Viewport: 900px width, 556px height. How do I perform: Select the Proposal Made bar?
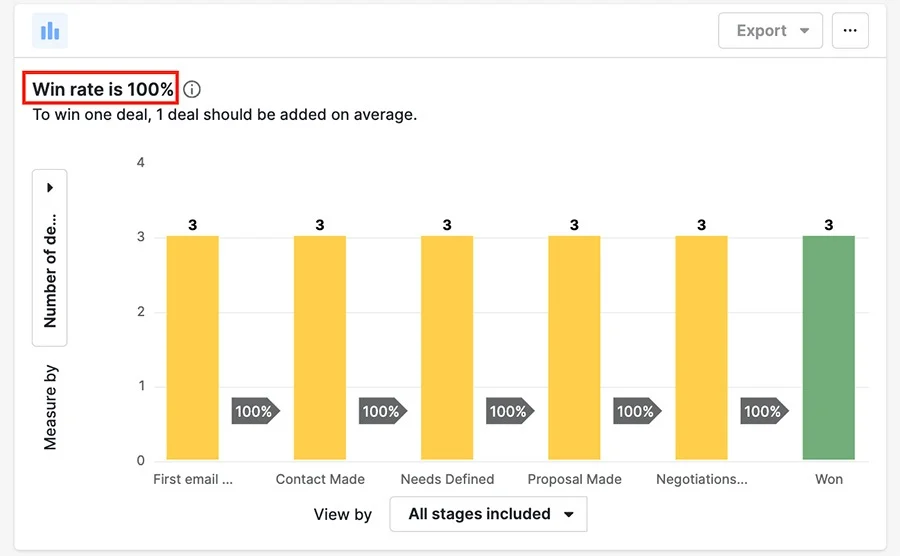574,348
